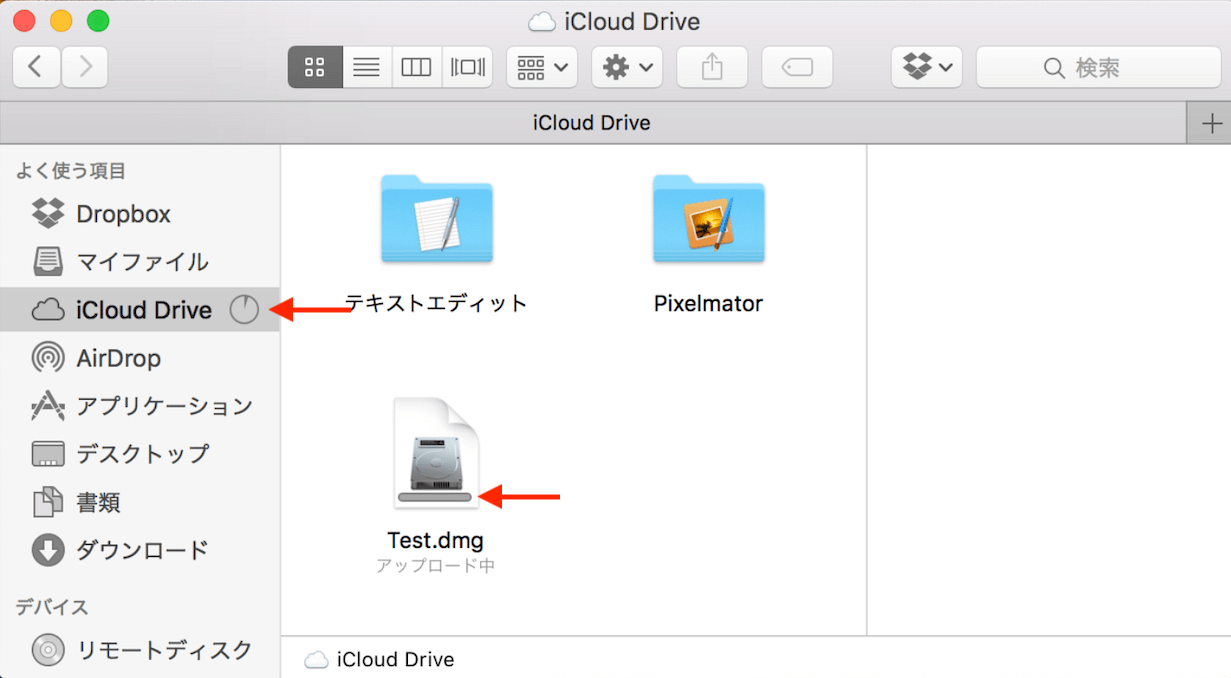Switch to icon view
The width and height of the screenshot is (1231, 678).
(x=315, y=68)
